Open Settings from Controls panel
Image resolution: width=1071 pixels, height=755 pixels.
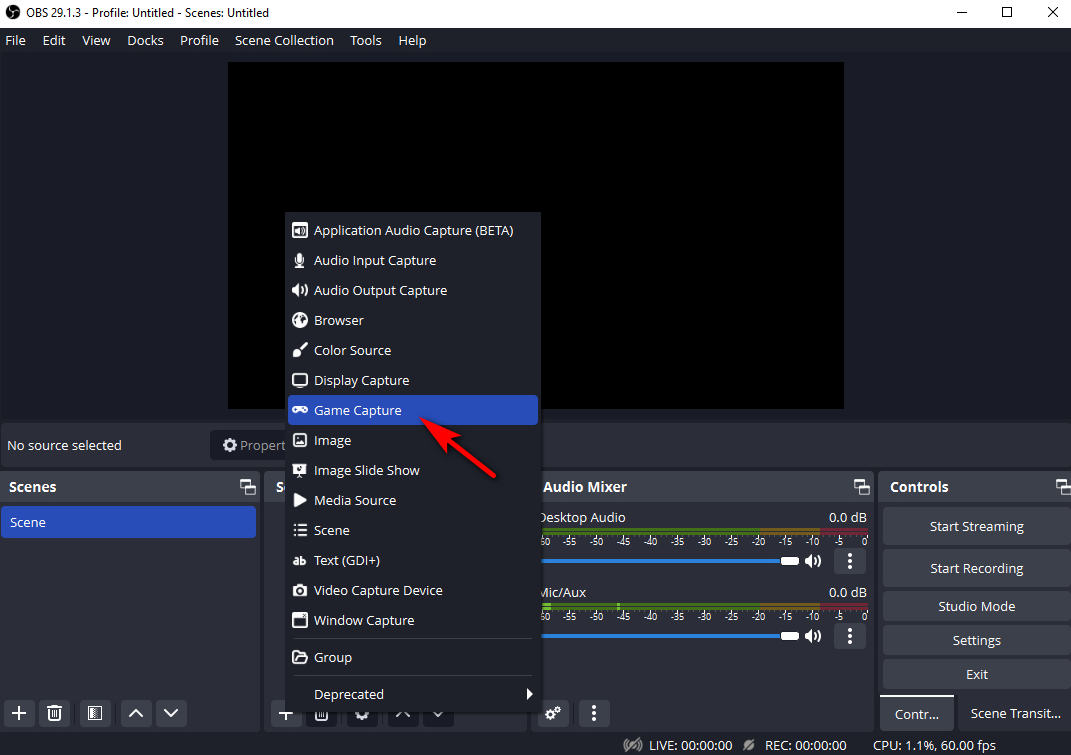coord(977,640)
